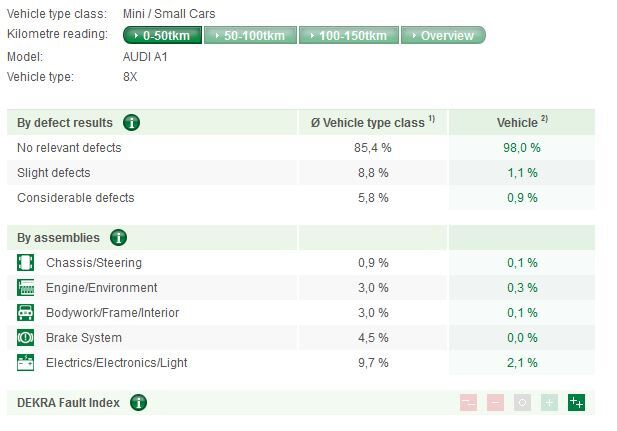Click the Bodywork/Frame/Interior car icon

click(26, 313)
